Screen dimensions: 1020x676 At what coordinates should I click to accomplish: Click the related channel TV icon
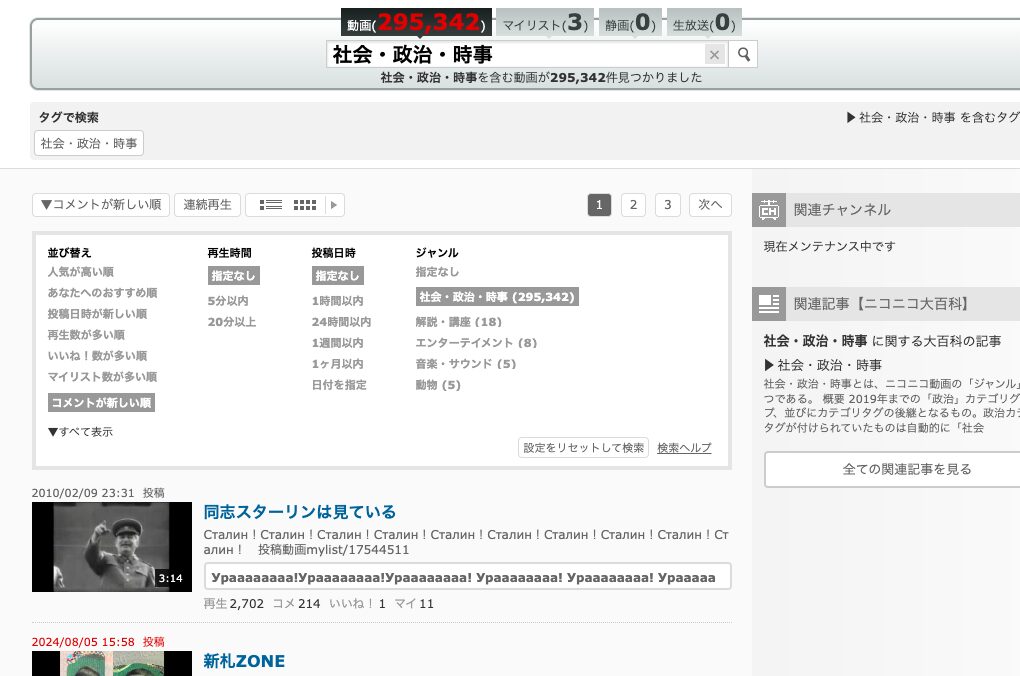[x=769, y=210]
